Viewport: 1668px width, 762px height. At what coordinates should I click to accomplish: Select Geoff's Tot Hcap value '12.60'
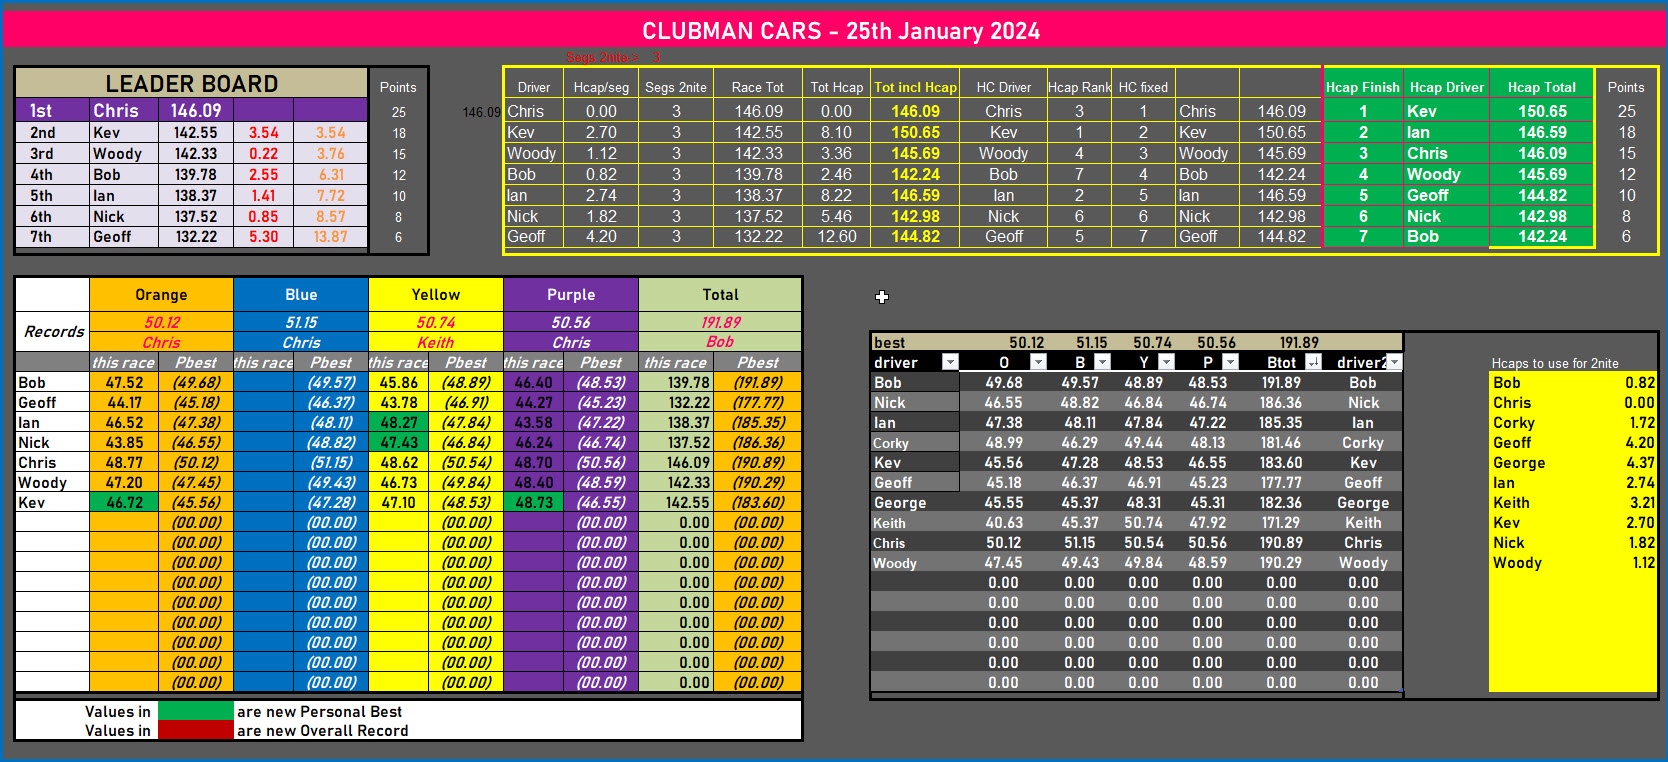[x=836, y=236]
